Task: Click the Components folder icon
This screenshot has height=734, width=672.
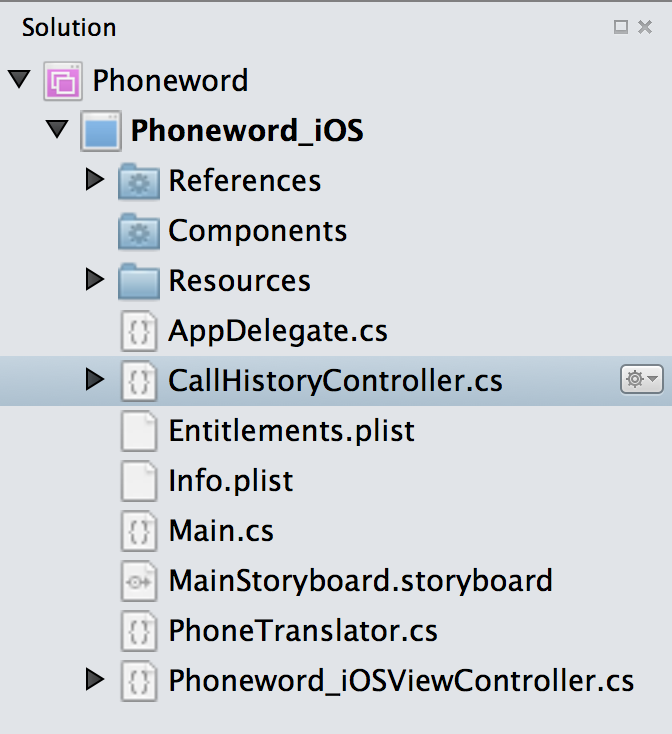Action: (139, 231)
